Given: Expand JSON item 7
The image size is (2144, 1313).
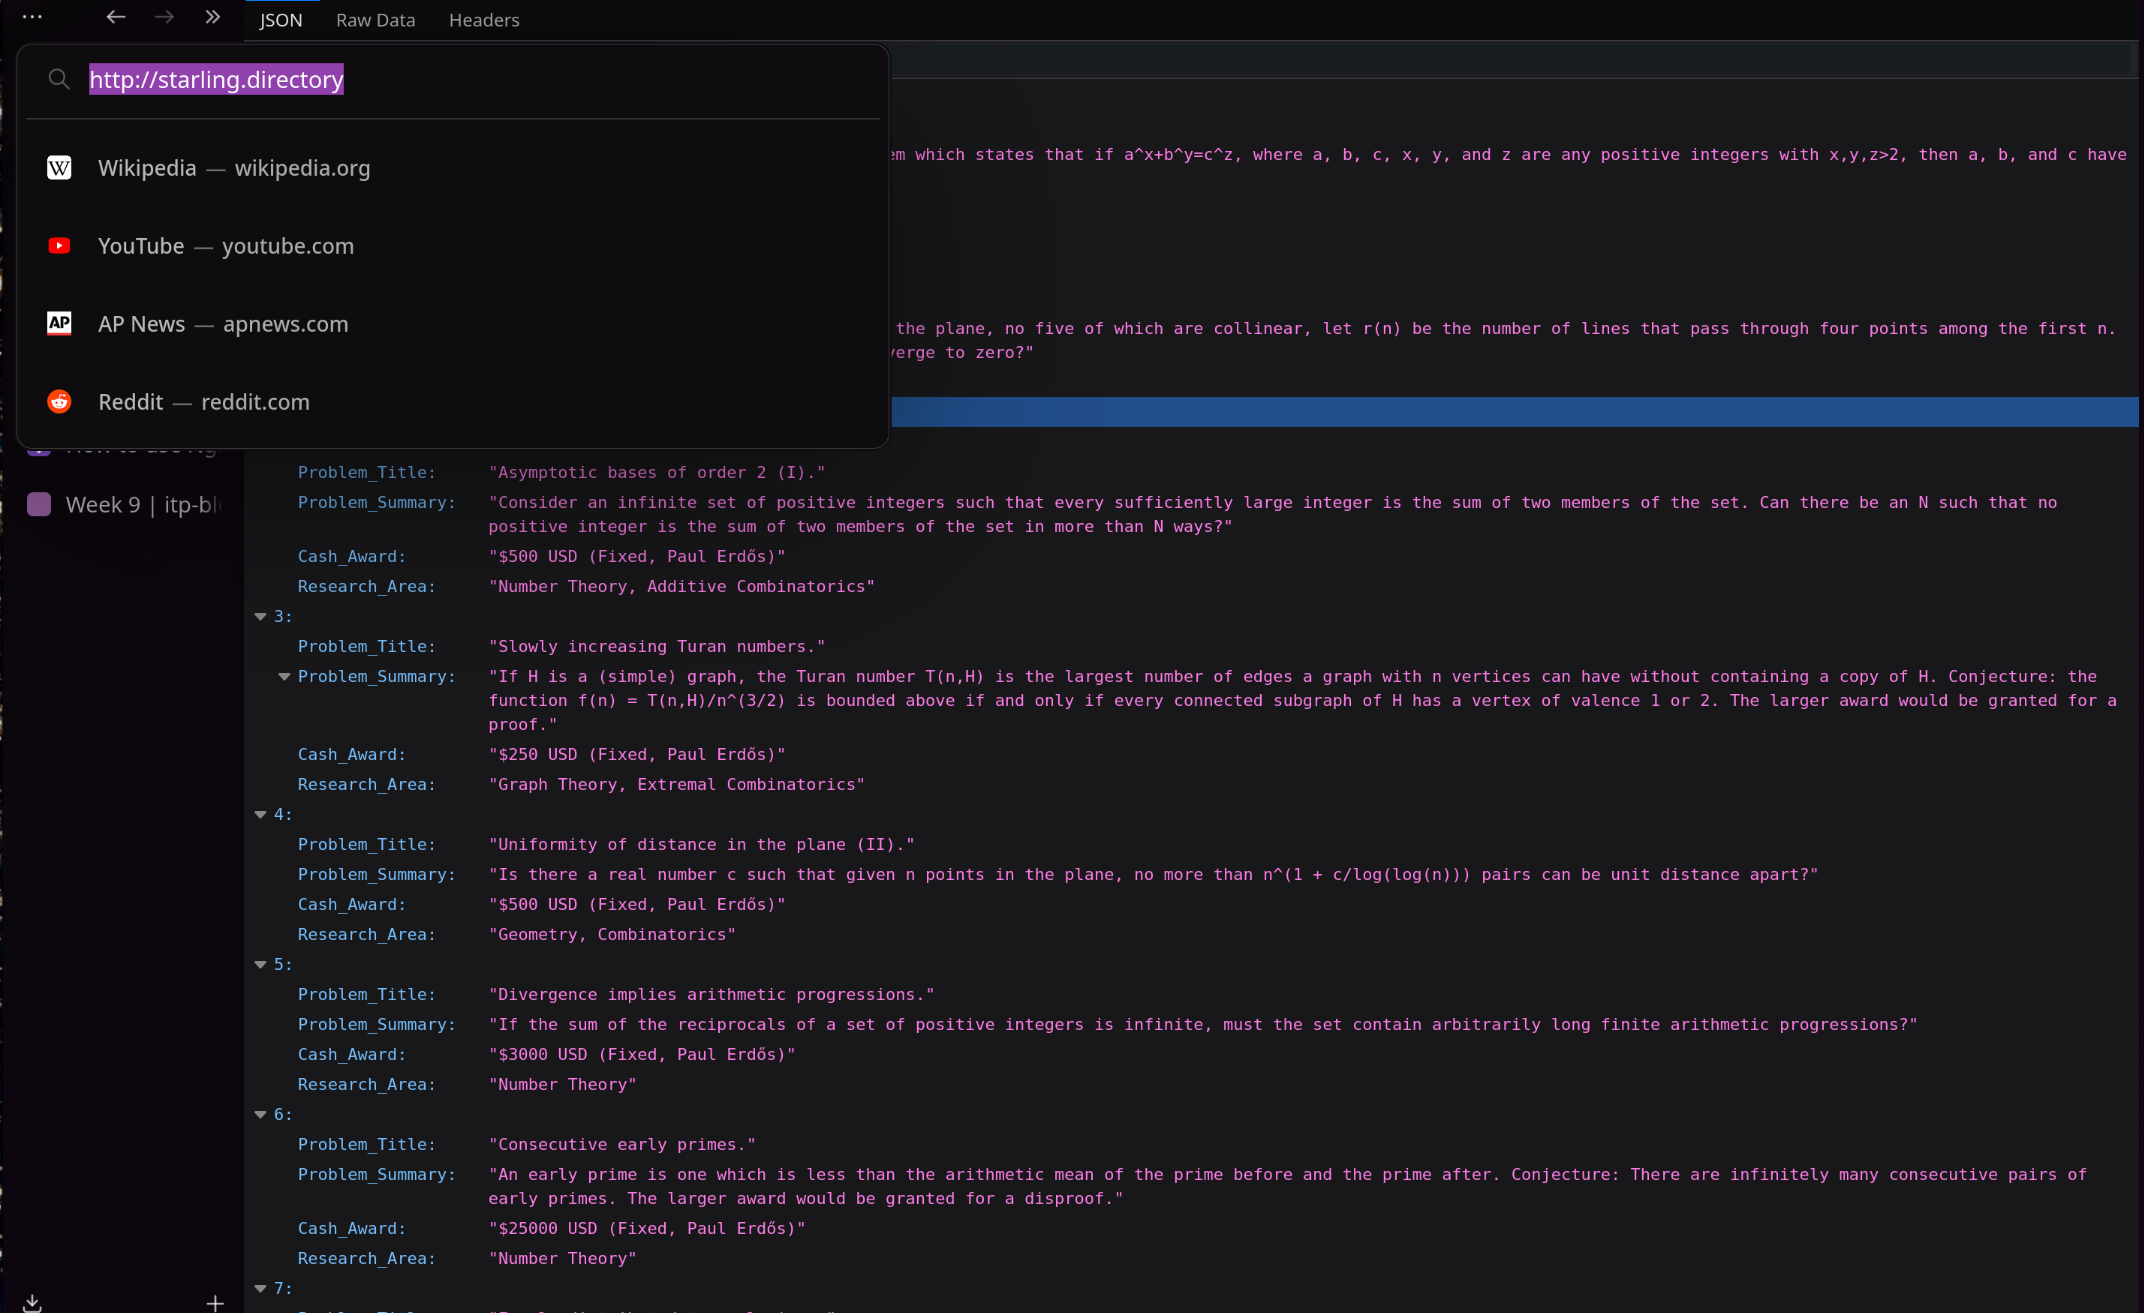Looking at the screenshot, I should 261,1289.
